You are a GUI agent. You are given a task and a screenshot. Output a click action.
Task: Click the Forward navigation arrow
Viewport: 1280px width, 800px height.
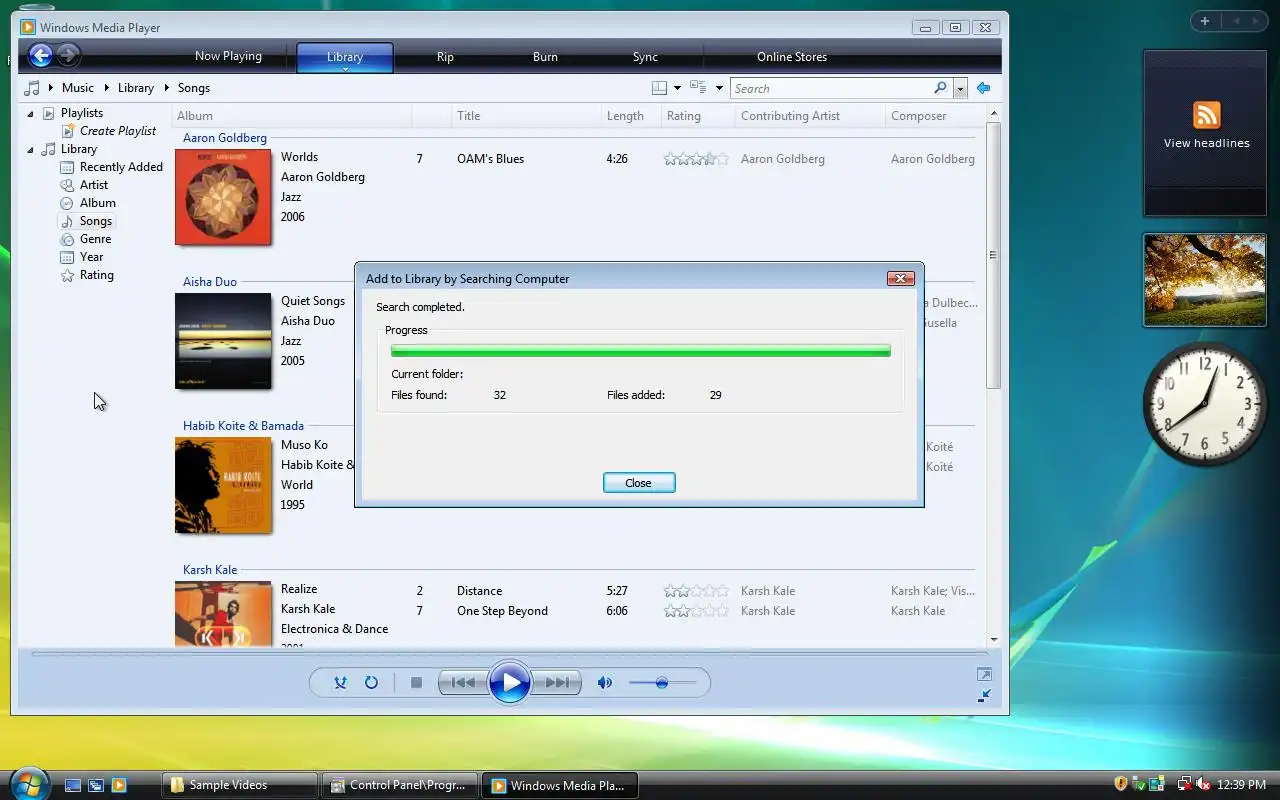point(68,56)
